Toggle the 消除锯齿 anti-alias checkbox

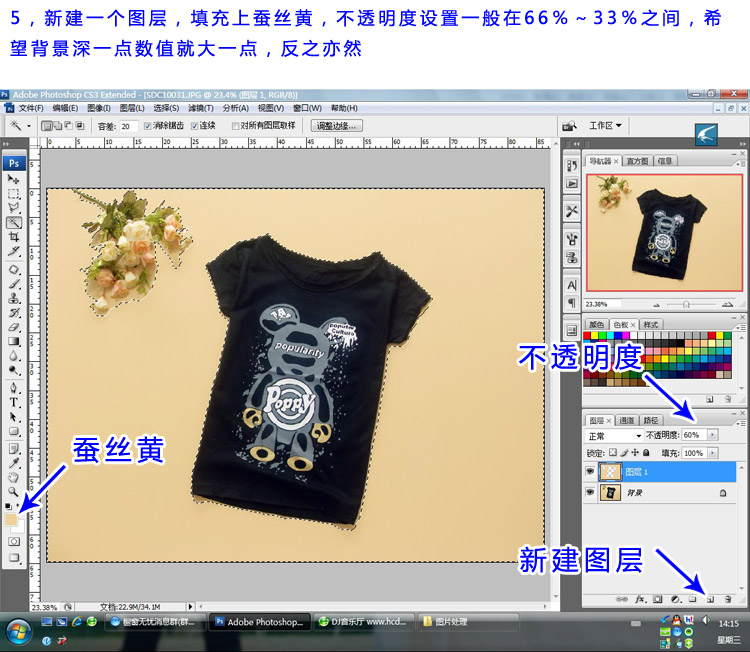pyautogui.click(x=147, y=126)
